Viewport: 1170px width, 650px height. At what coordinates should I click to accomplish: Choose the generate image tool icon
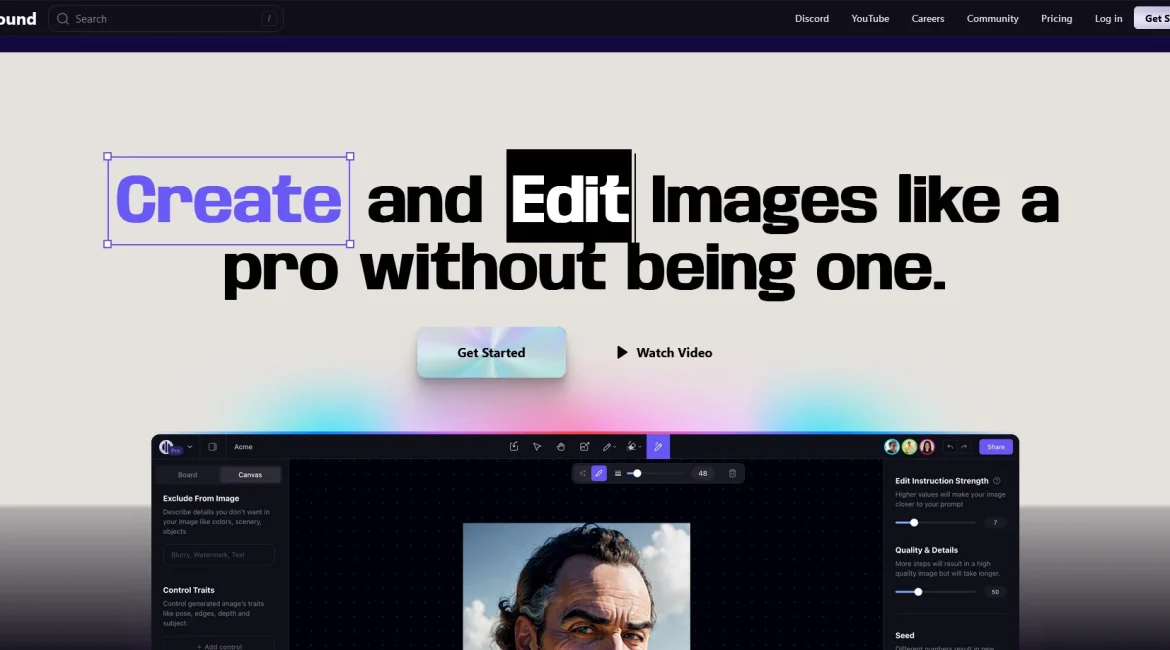(584, 447)
